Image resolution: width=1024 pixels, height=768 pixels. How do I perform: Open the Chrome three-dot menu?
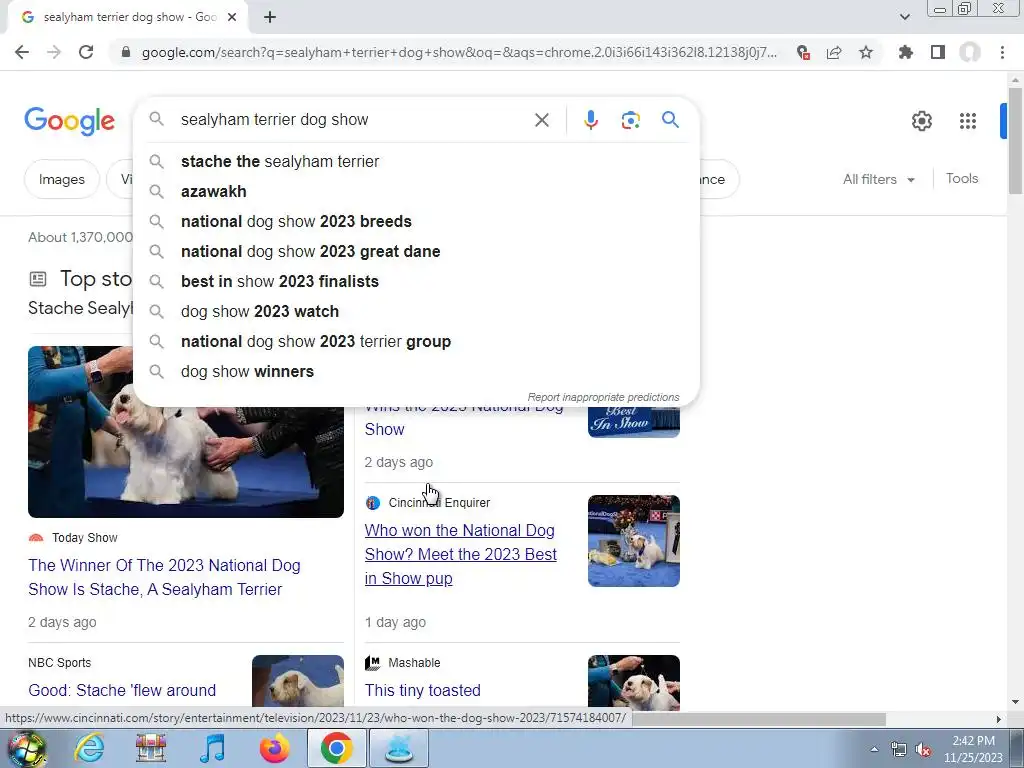click(x=1002, y=52)
